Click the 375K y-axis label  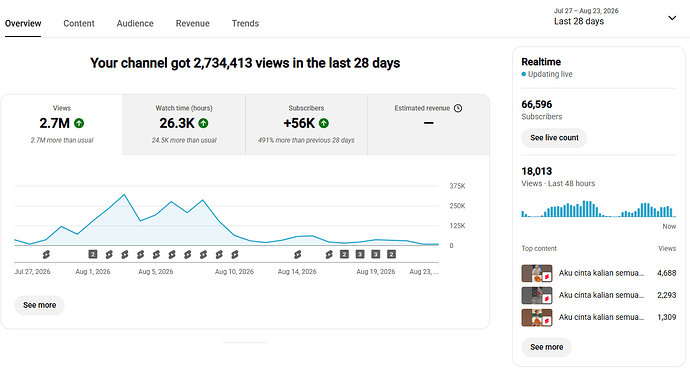pos(457,186)
